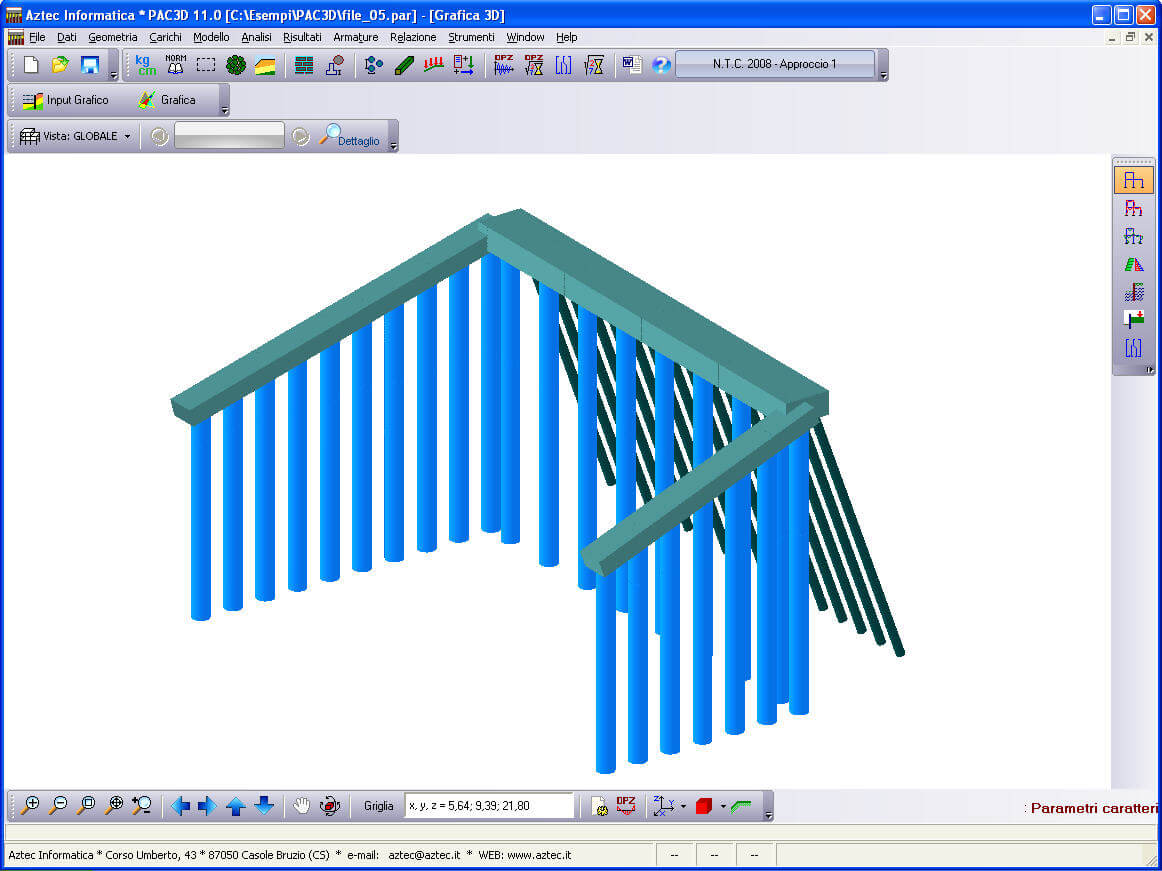Activate the hand pan tool
This screenshot has width=1162, height=871.
(301, 806)
